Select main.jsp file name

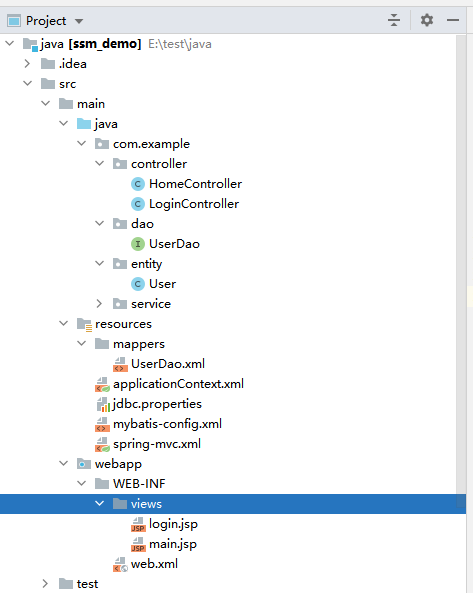click(173, 545)
